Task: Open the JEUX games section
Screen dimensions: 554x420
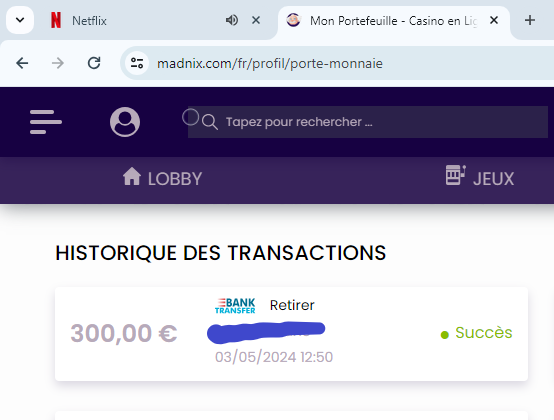Action: point(480,177)
